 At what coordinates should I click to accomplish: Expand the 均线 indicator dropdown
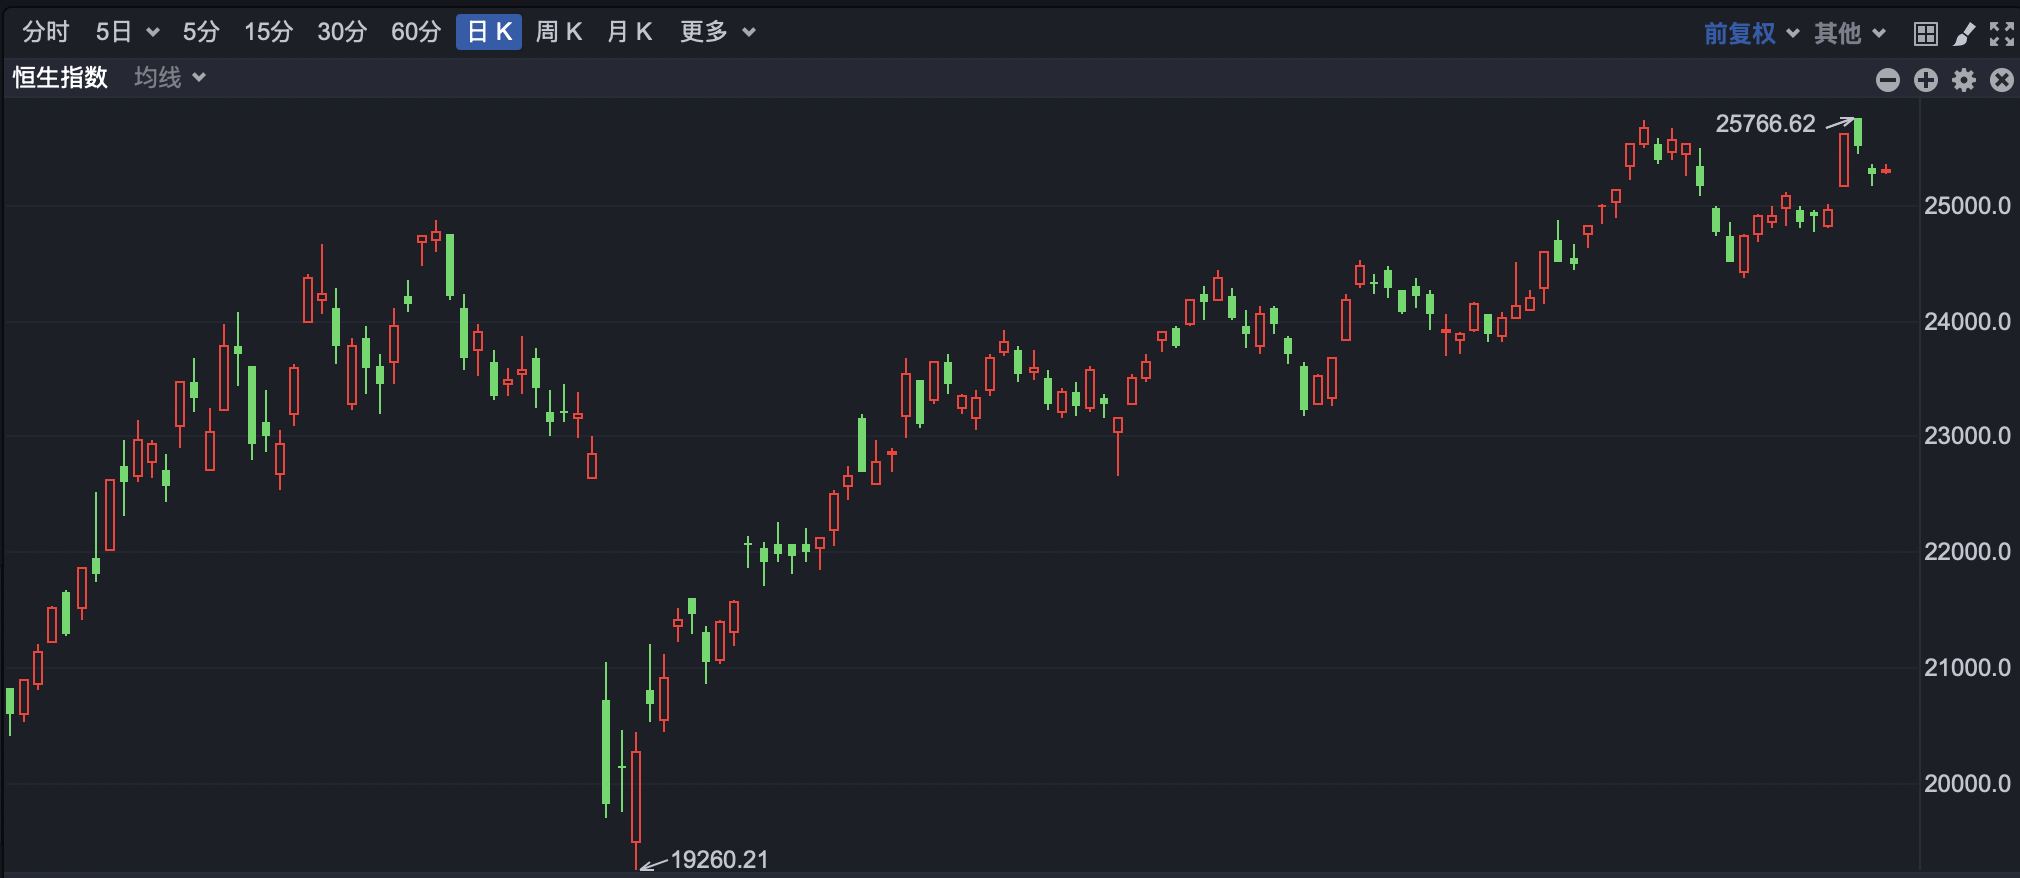pos(170,78)
